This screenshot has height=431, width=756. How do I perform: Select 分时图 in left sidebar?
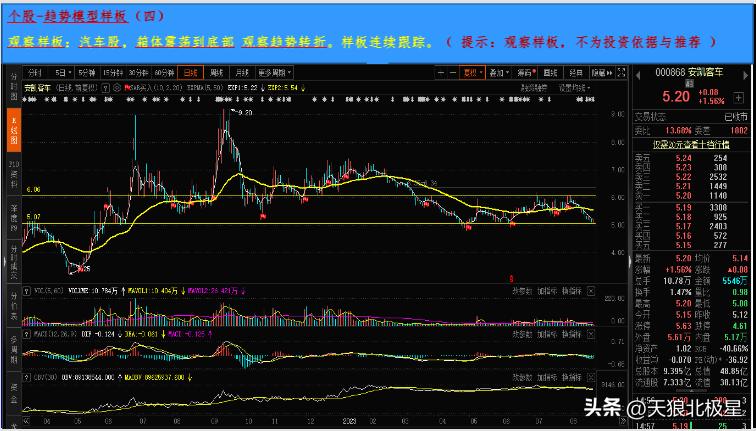[x=14, y=87]
